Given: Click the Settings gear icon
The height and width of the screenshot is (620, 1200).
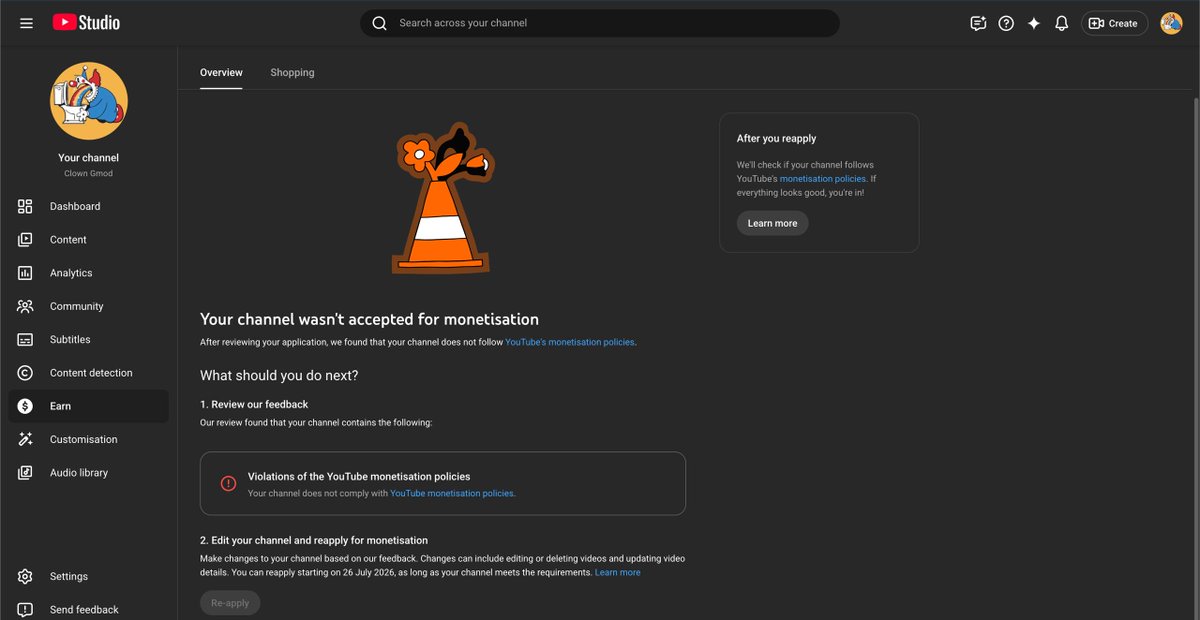Looking at the screenshot, I should coord(26,576).
